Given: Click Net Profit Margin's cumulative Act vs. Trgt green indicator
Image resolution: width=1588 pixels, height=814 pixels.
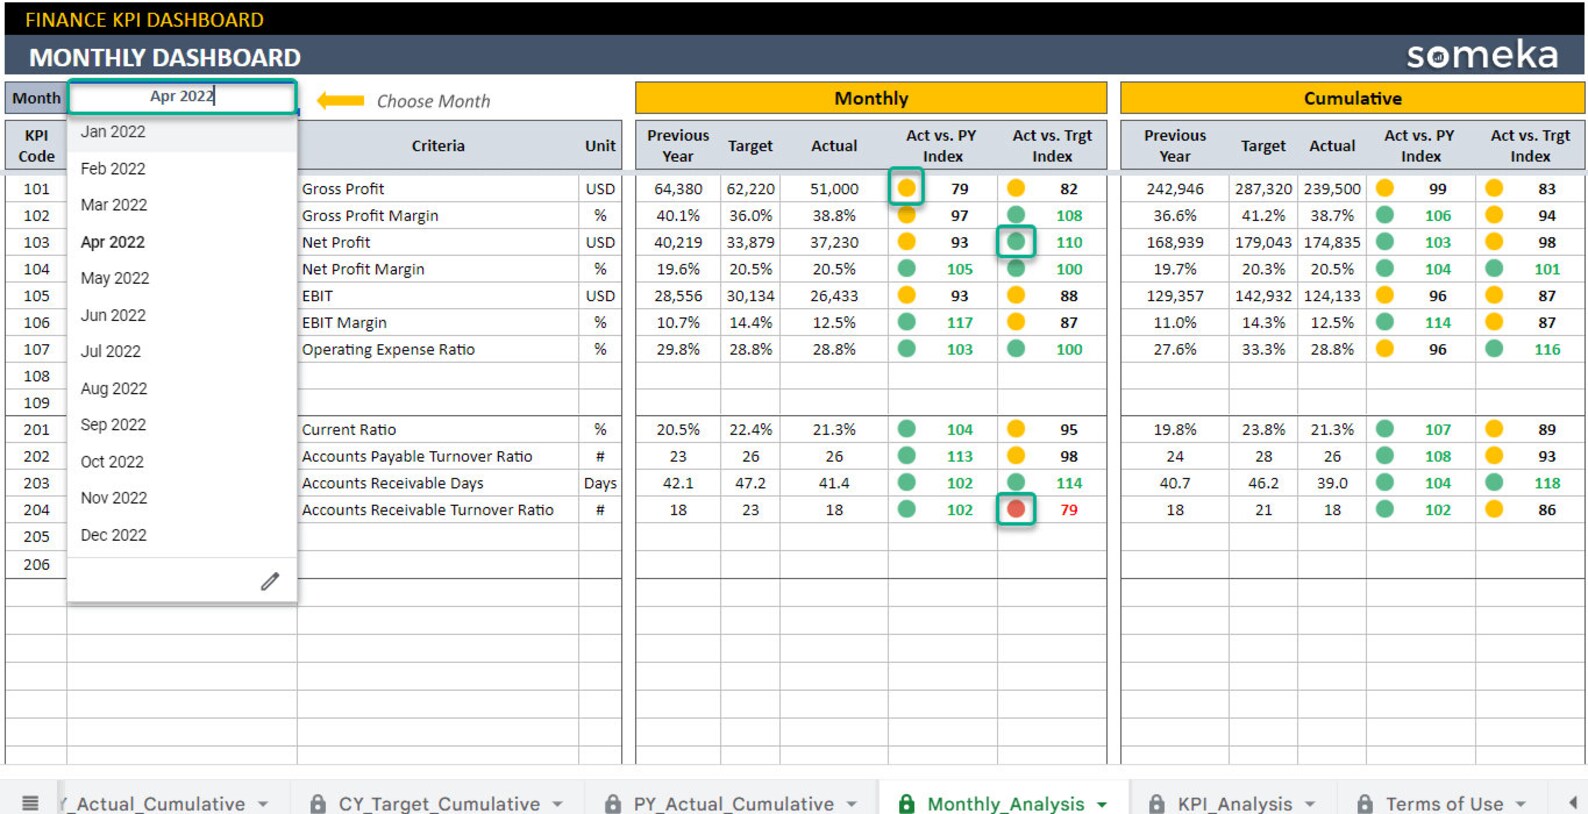Looking at the screenshot, I should (1494, 268).
